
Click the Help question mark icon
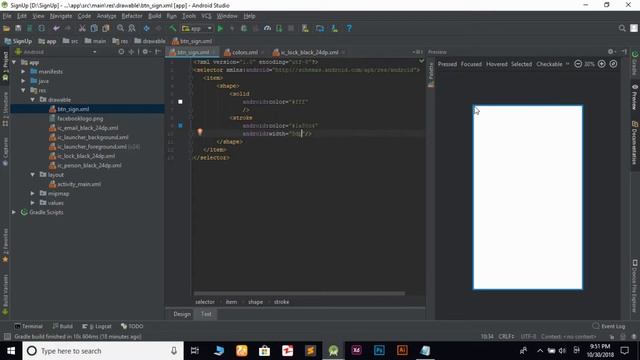(349, 29)
